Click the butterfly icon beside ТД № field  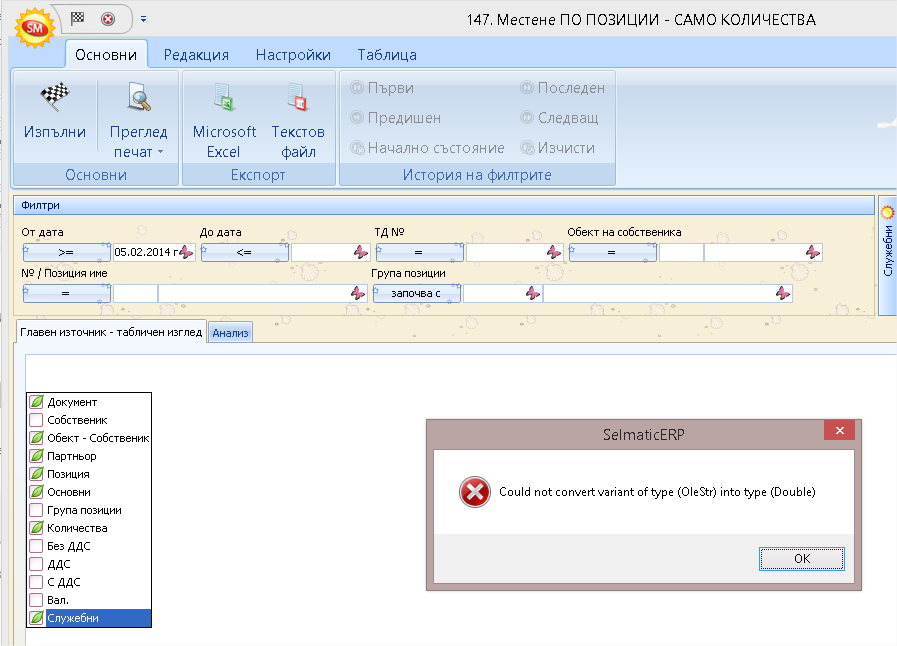pyautogui.click(x=554, y=252)
